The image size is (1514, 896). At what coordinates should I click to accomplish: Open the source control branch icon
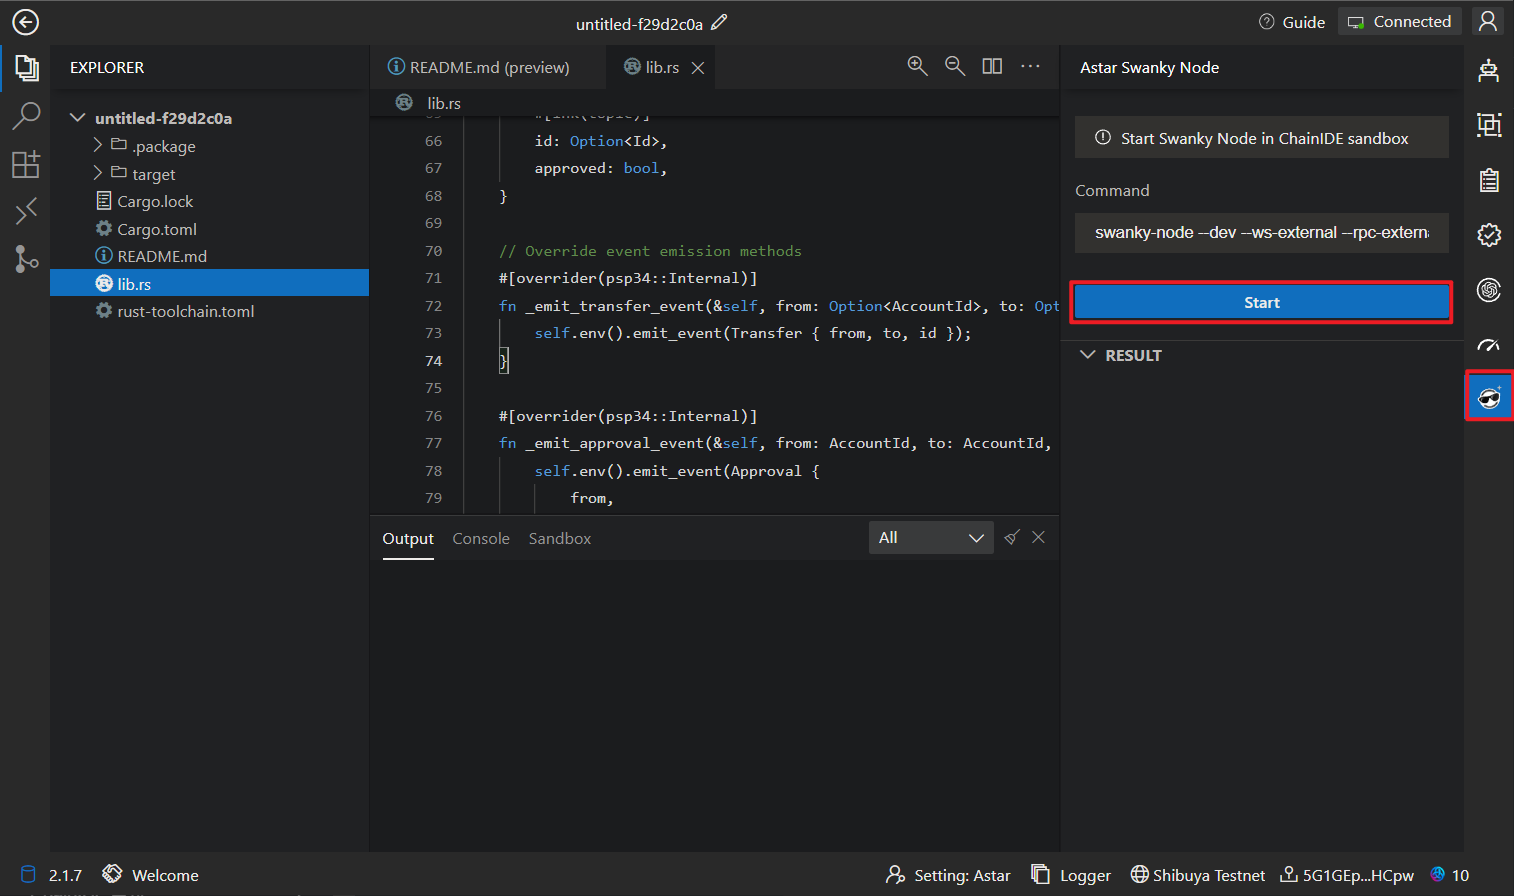click(26, 258)
